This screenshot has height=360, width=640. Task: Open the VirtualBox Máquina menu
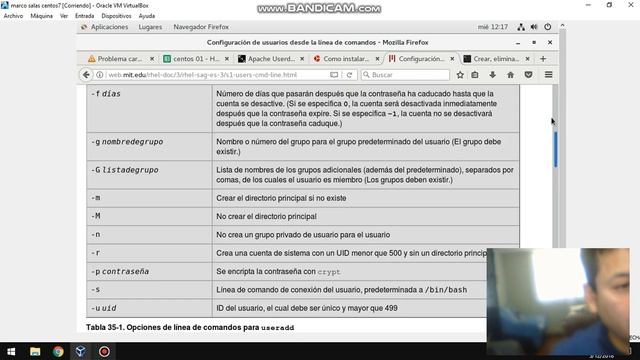pyautogui.click(x=42, y=16)
